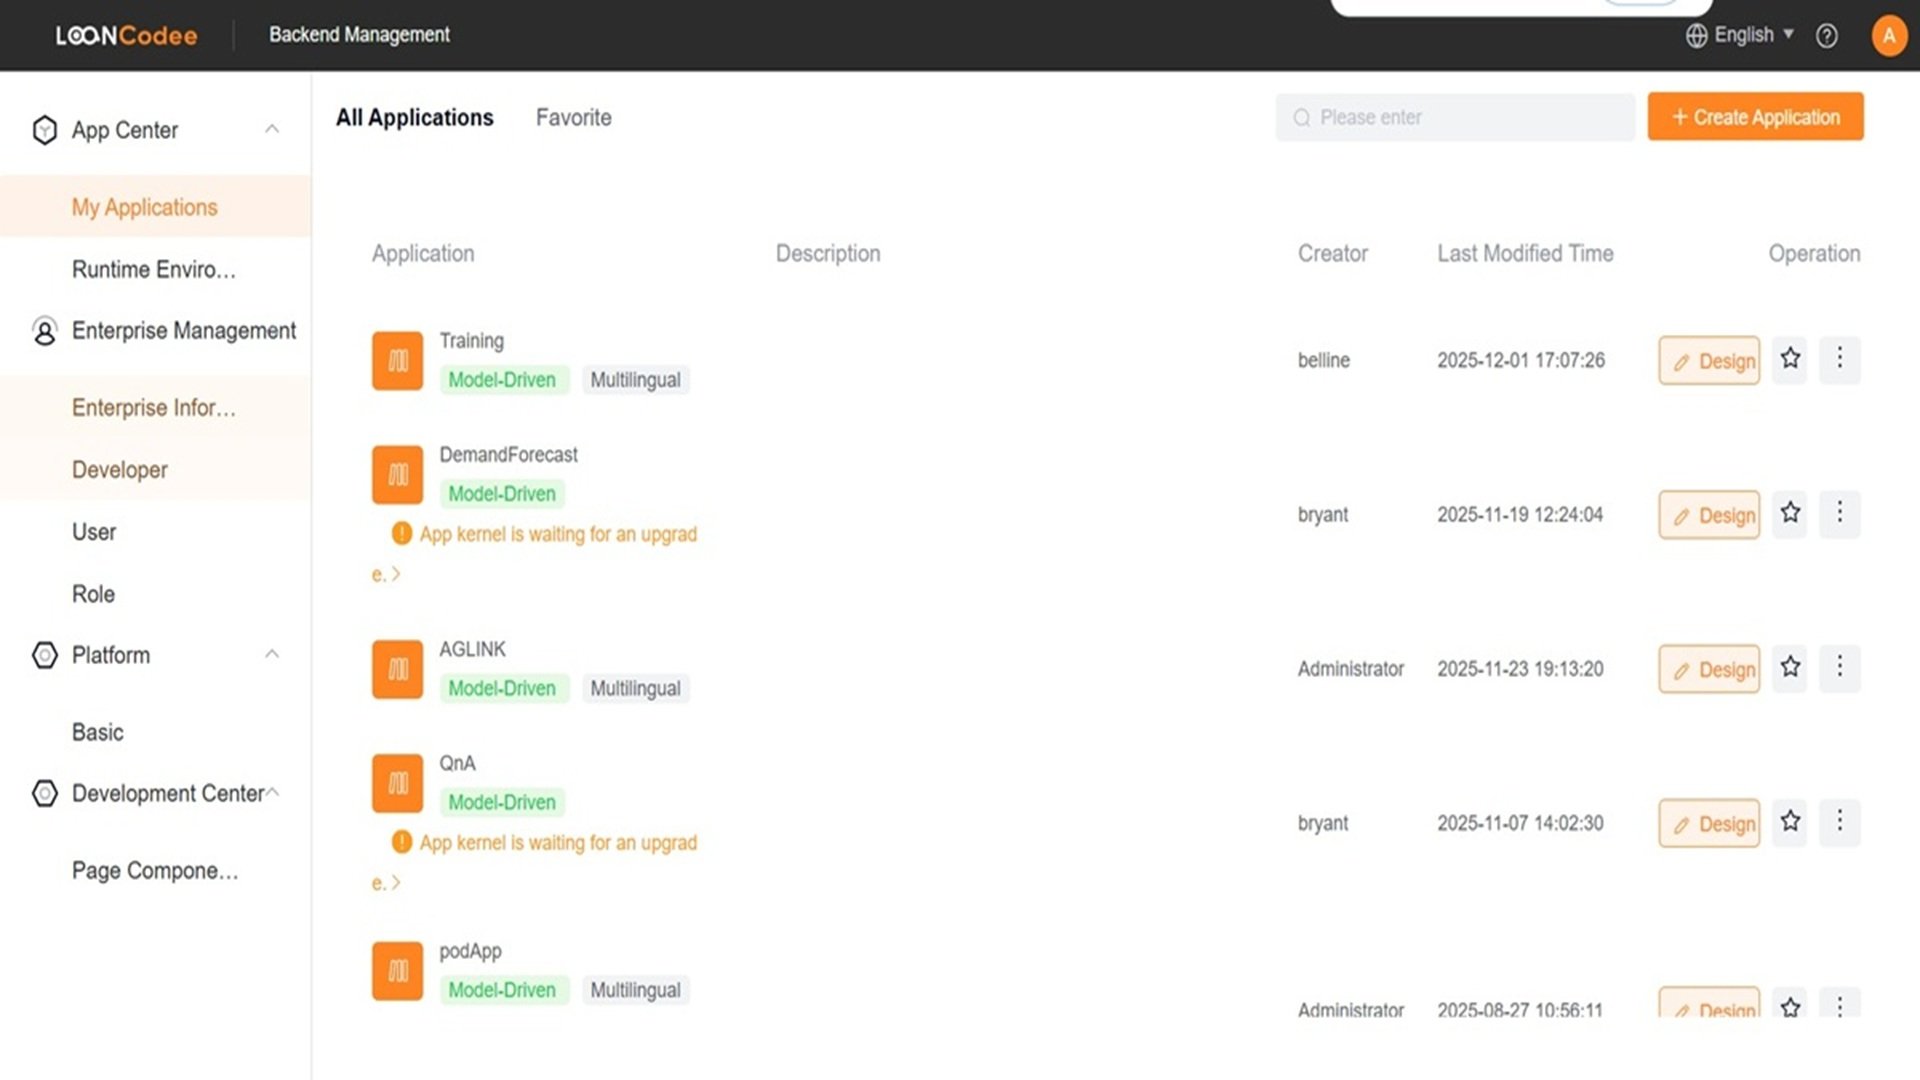Viewport: 1920px width, 1080px height.
Task: Click Design on the AGLINK application
Action: point(1708,669)
